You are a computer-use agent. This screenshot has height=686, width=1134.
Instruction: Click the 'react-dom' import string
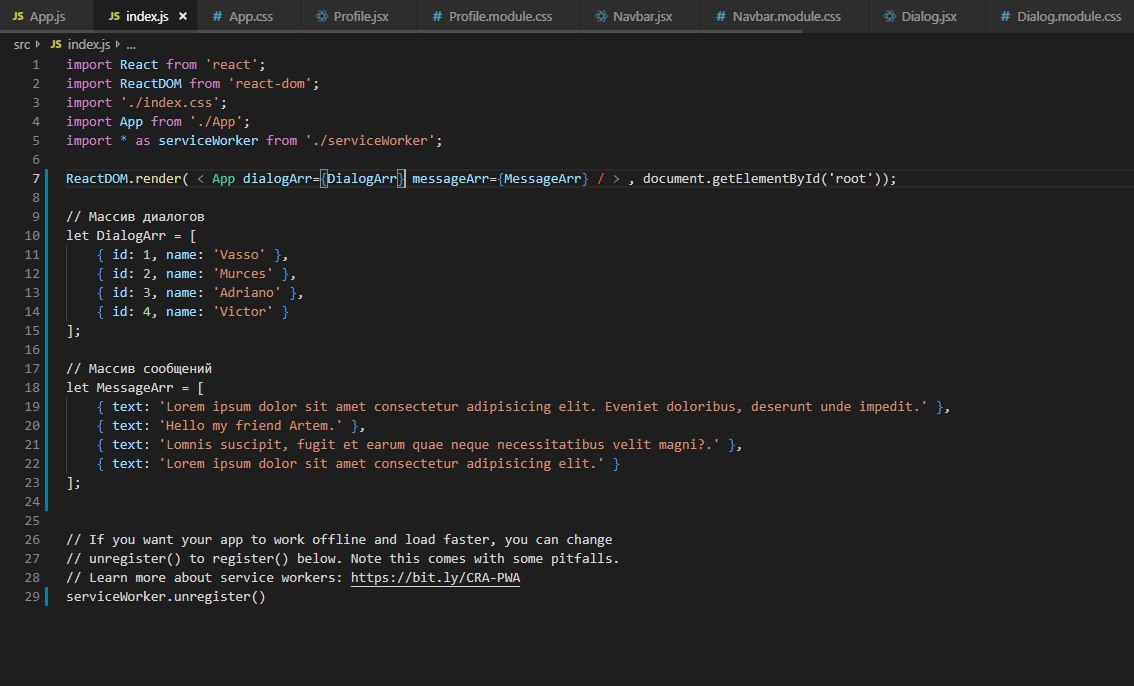tap(271, 84)
